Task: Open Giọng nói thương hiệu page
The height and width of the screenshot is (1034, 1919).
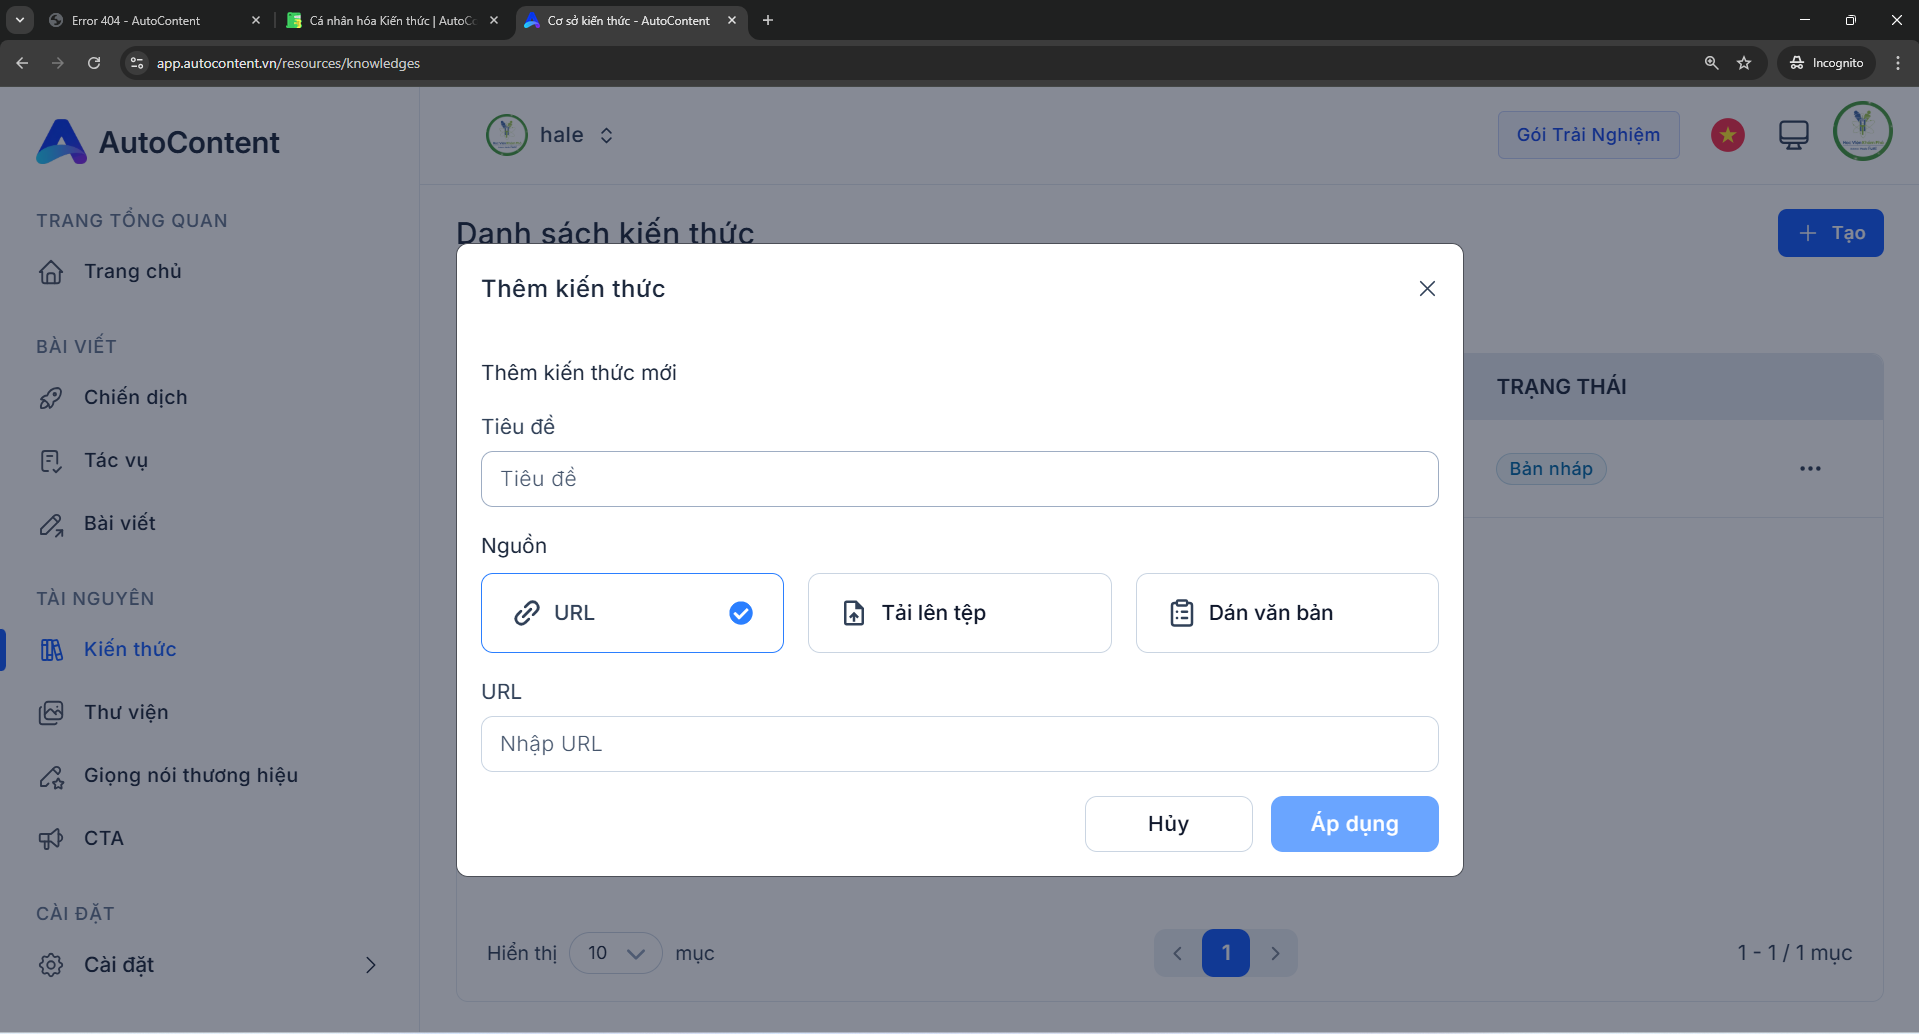Action: [190, 776]
